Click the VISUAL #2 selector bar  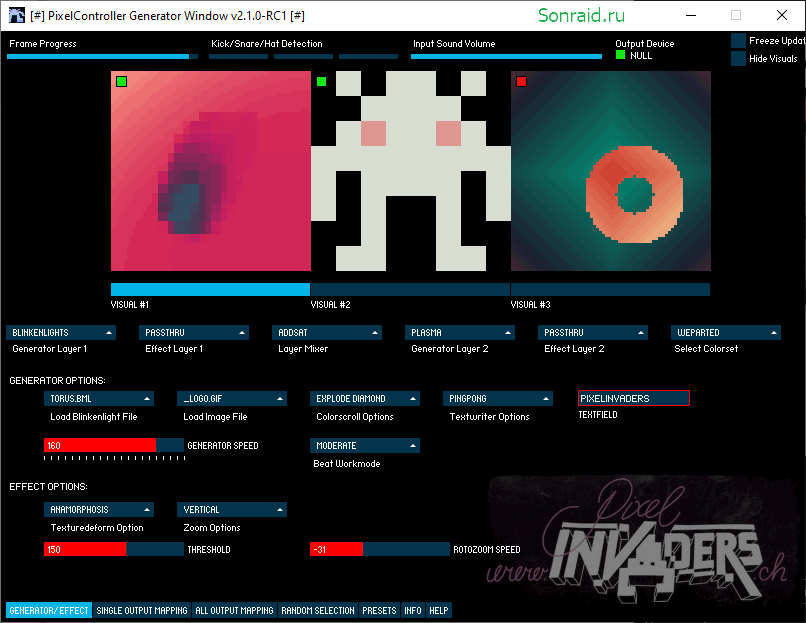410,289
